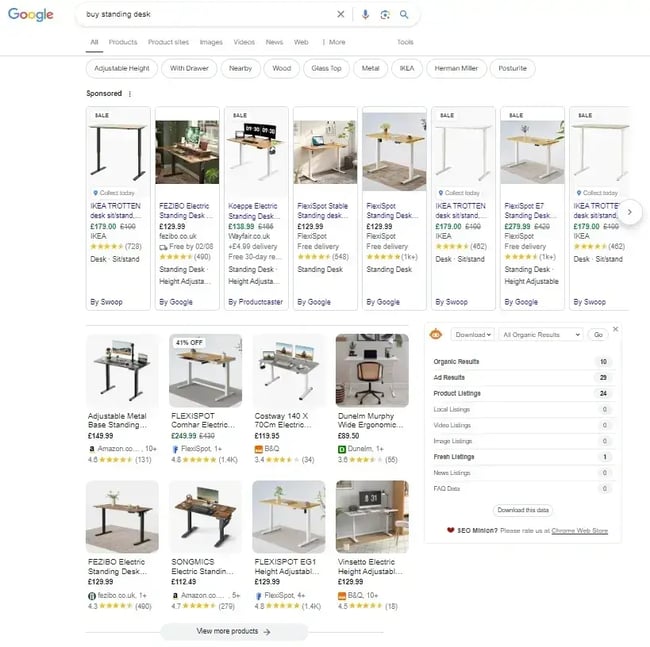Open the Chrome Web Store link
Screen dimensions: 650x647
click(579, 531)
